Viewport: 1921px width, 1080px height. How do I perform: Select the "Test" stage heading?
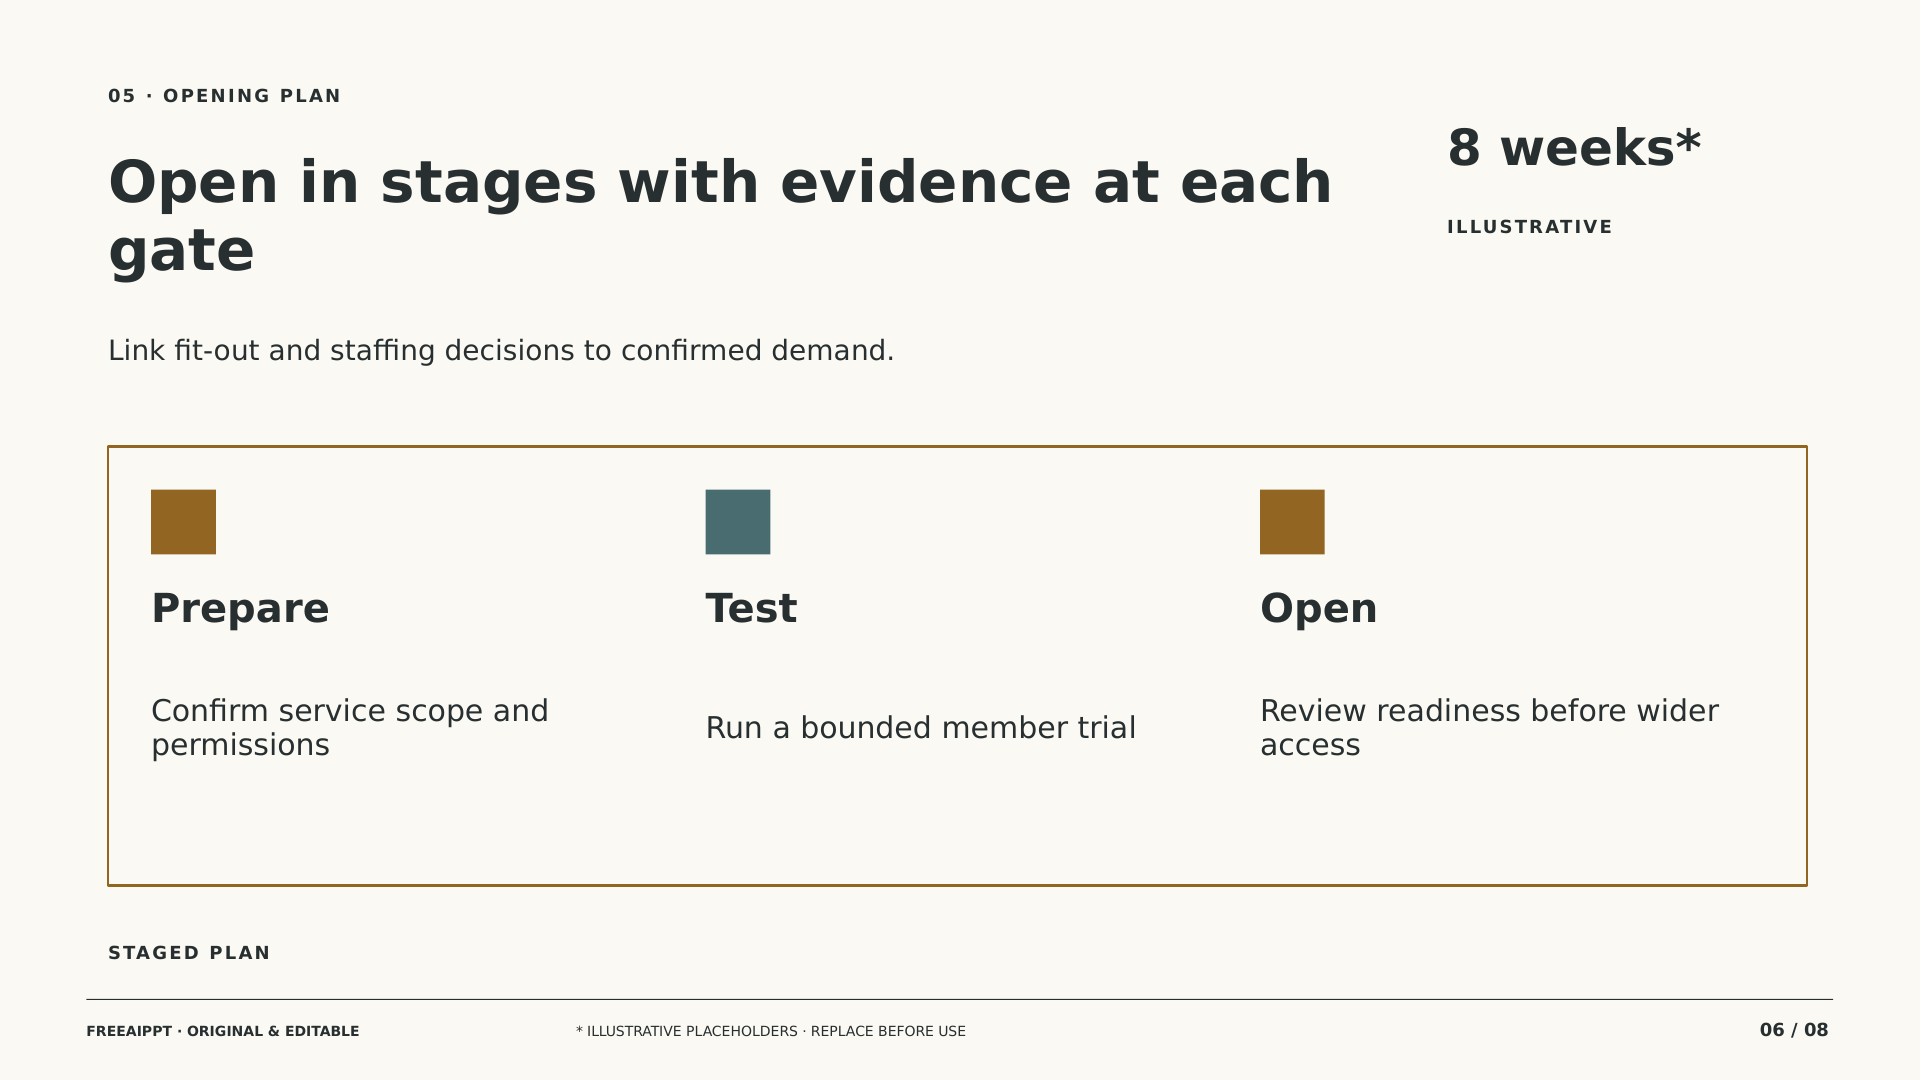(x=752, y=608)
